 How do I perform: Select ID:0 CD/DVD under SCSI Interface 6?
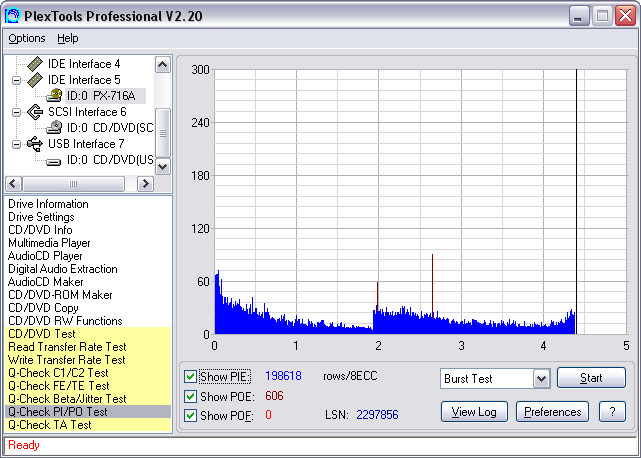click(110, 128)
